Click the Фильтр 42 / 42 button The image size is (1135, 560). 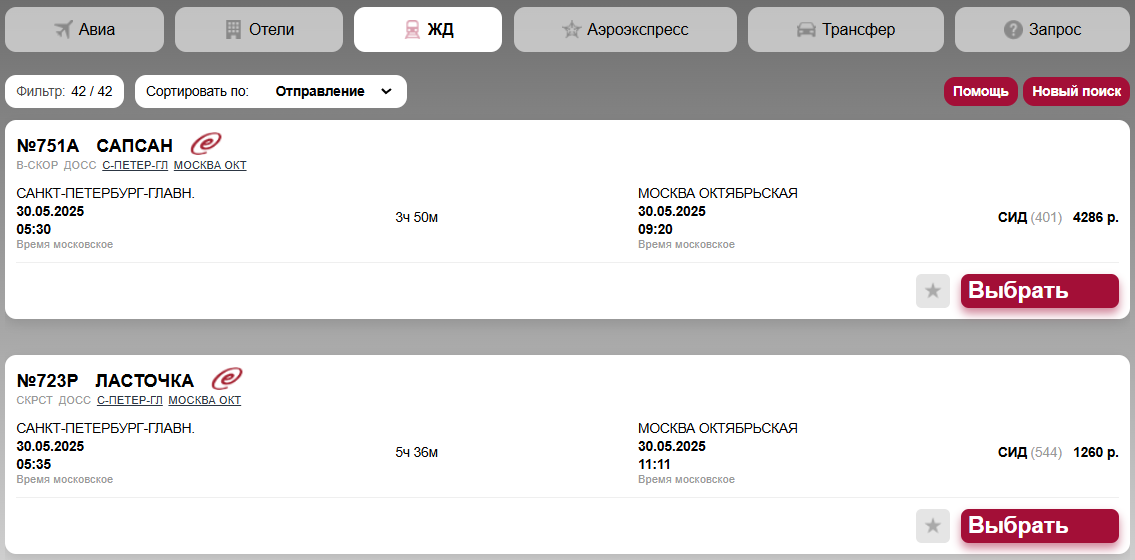(x=64, y=91)
